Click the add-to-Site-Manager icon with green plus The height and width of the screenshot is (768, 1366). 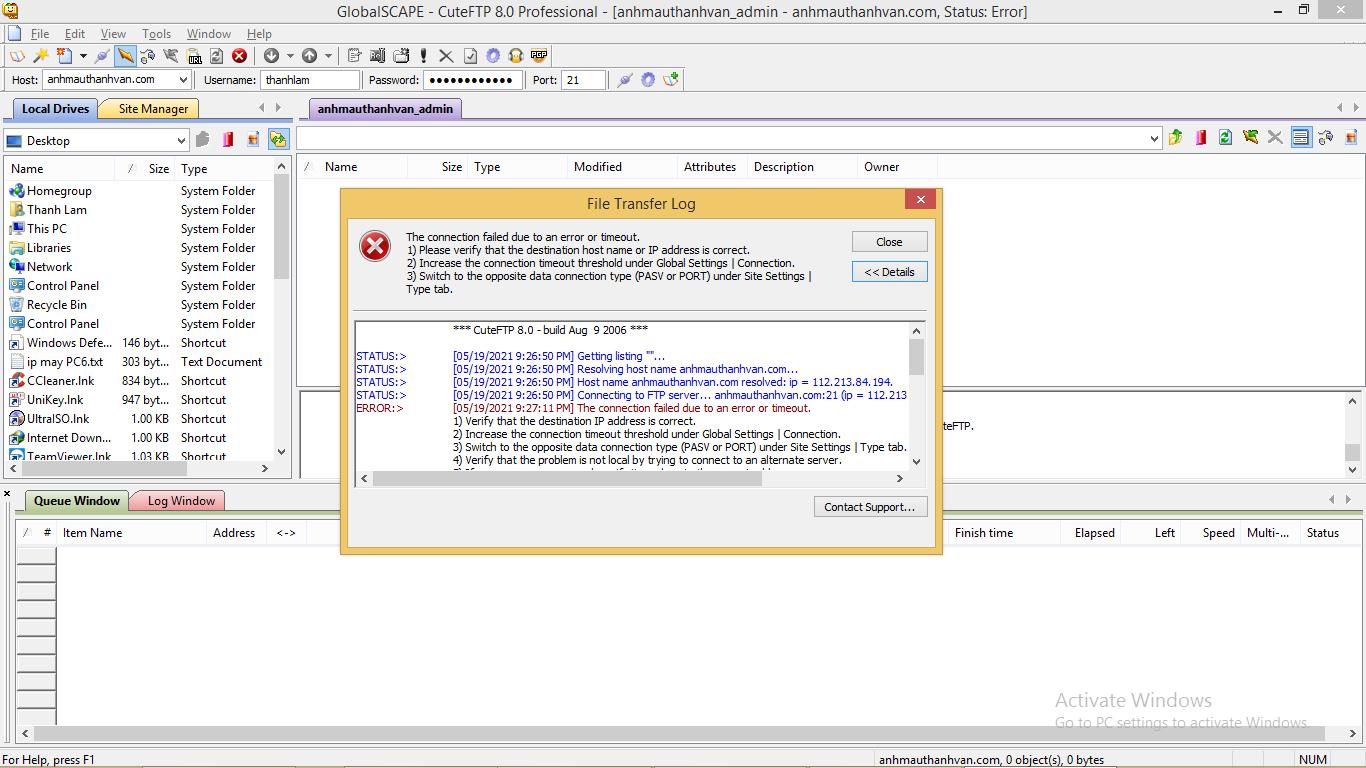click(671, 80)
